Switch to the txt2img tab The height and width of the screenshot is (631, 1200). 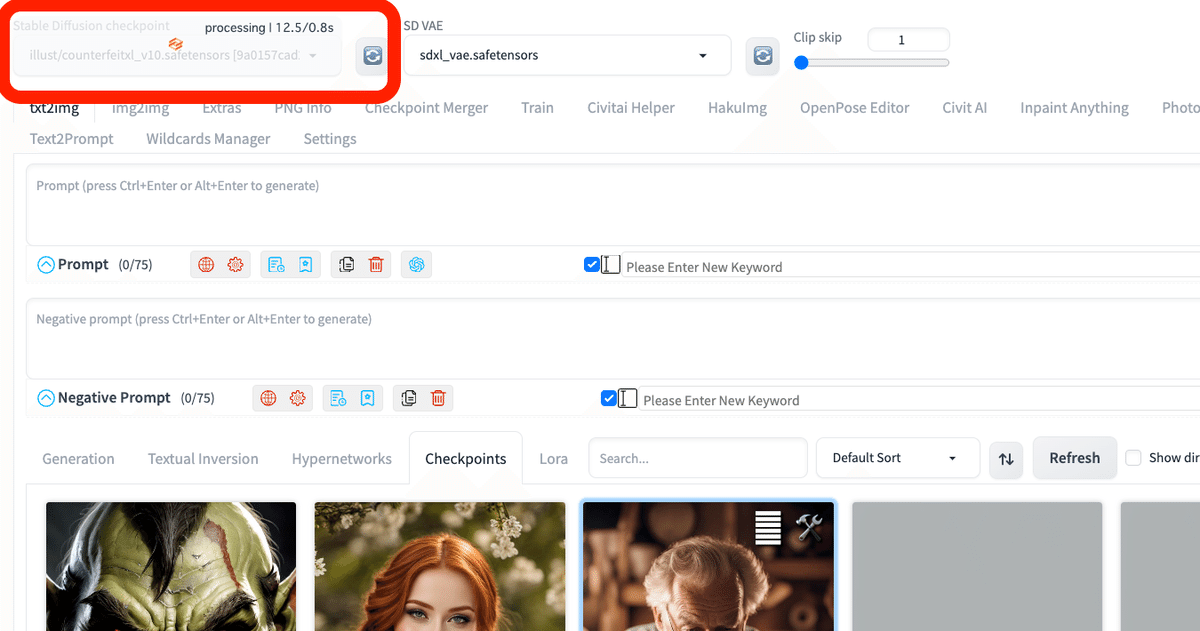[x=54, y=108]
